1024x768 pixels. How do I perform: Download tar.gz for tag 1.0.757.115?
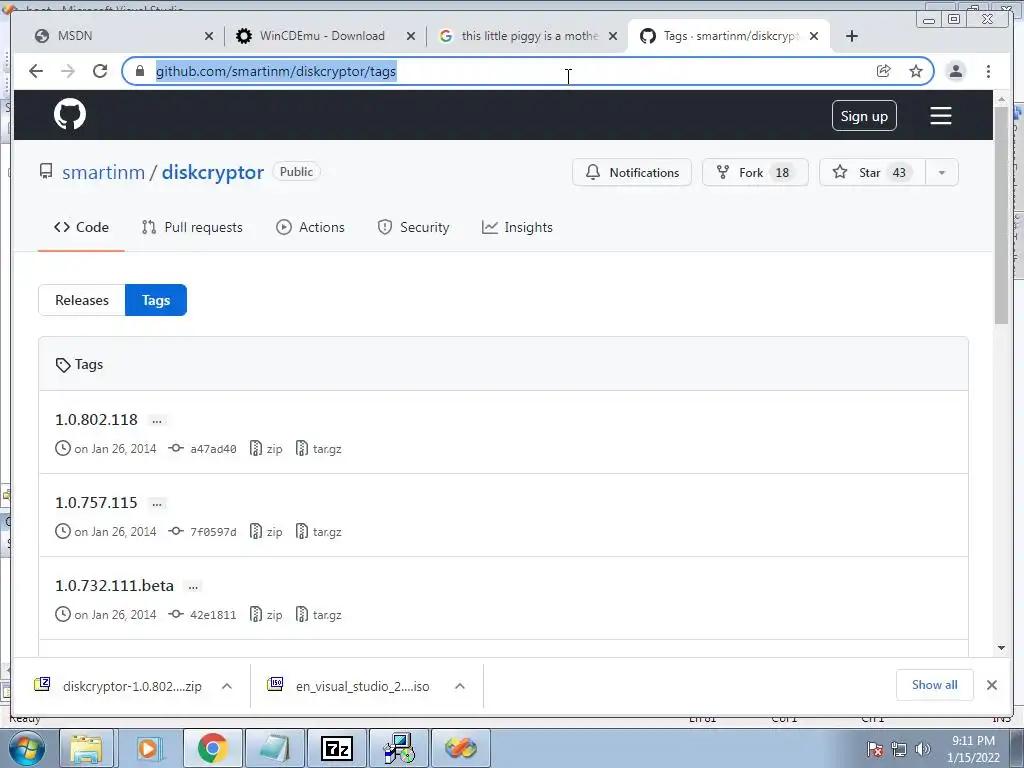(x=319, y=532)
